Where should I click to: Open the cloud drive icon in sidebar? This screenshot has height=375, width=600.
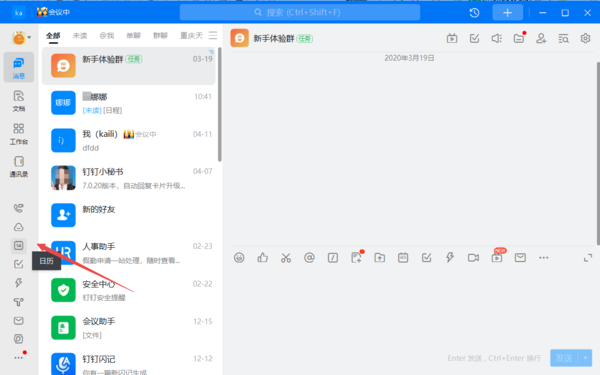18,227
